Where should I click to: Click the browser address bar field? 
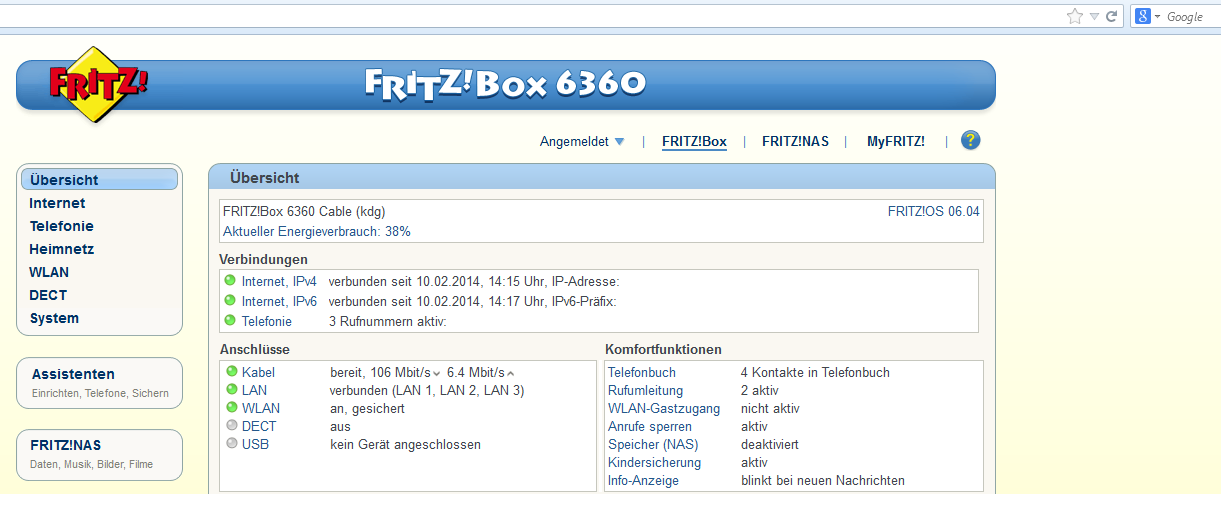click(x=530, y=16)
